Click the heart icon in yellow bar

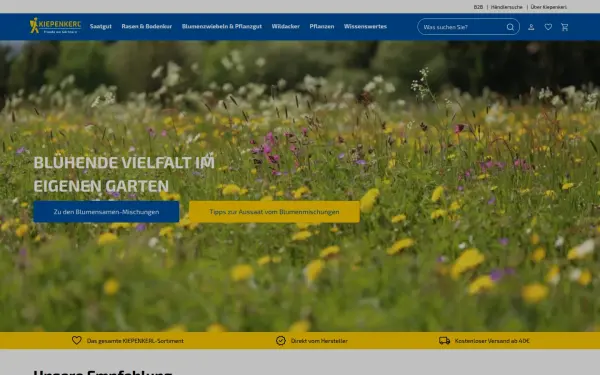click(x=77, y=340)
